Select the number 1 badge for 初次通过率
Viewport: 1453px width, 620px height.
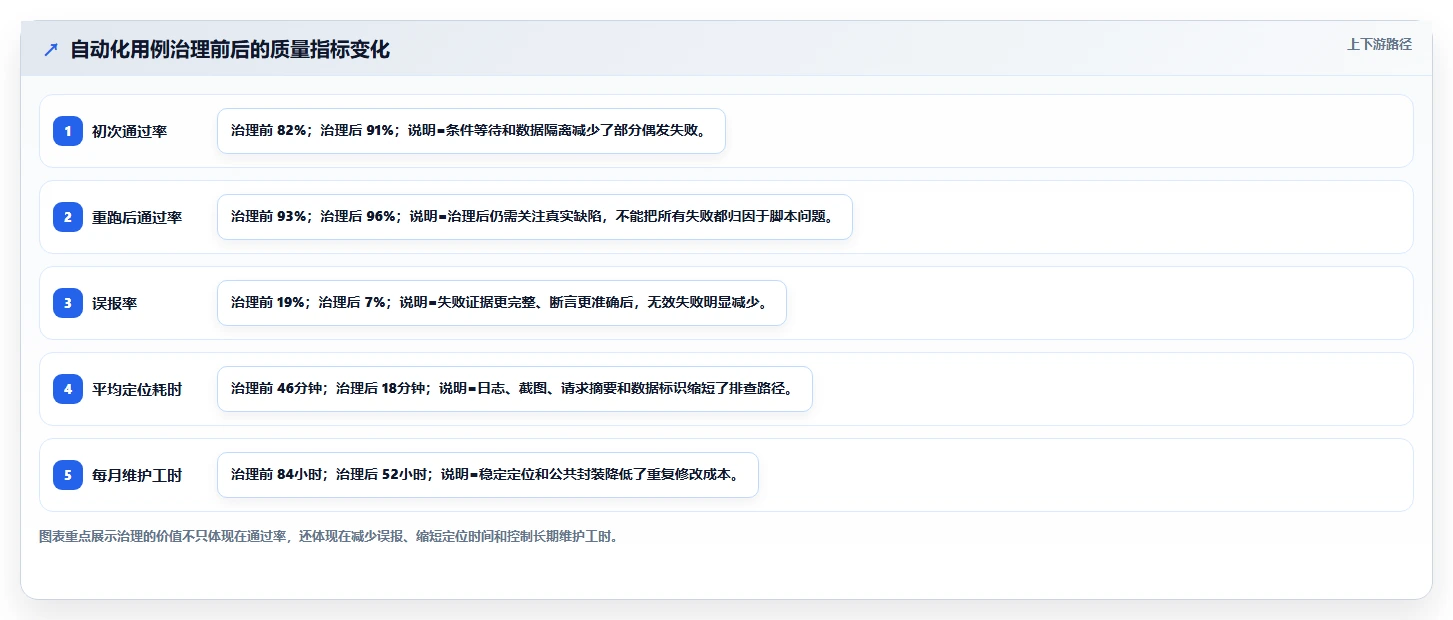tap(68, 131)
